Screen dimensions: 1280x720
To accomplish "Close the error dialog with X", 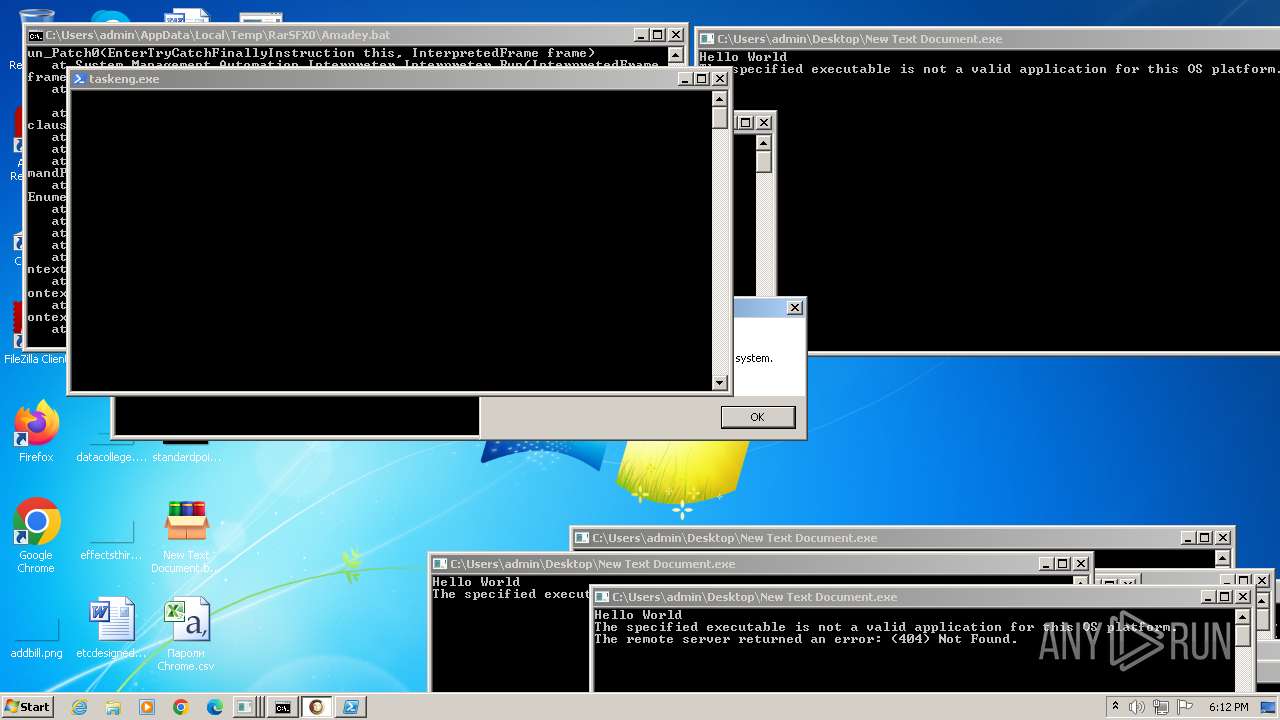I will point(794,308).
